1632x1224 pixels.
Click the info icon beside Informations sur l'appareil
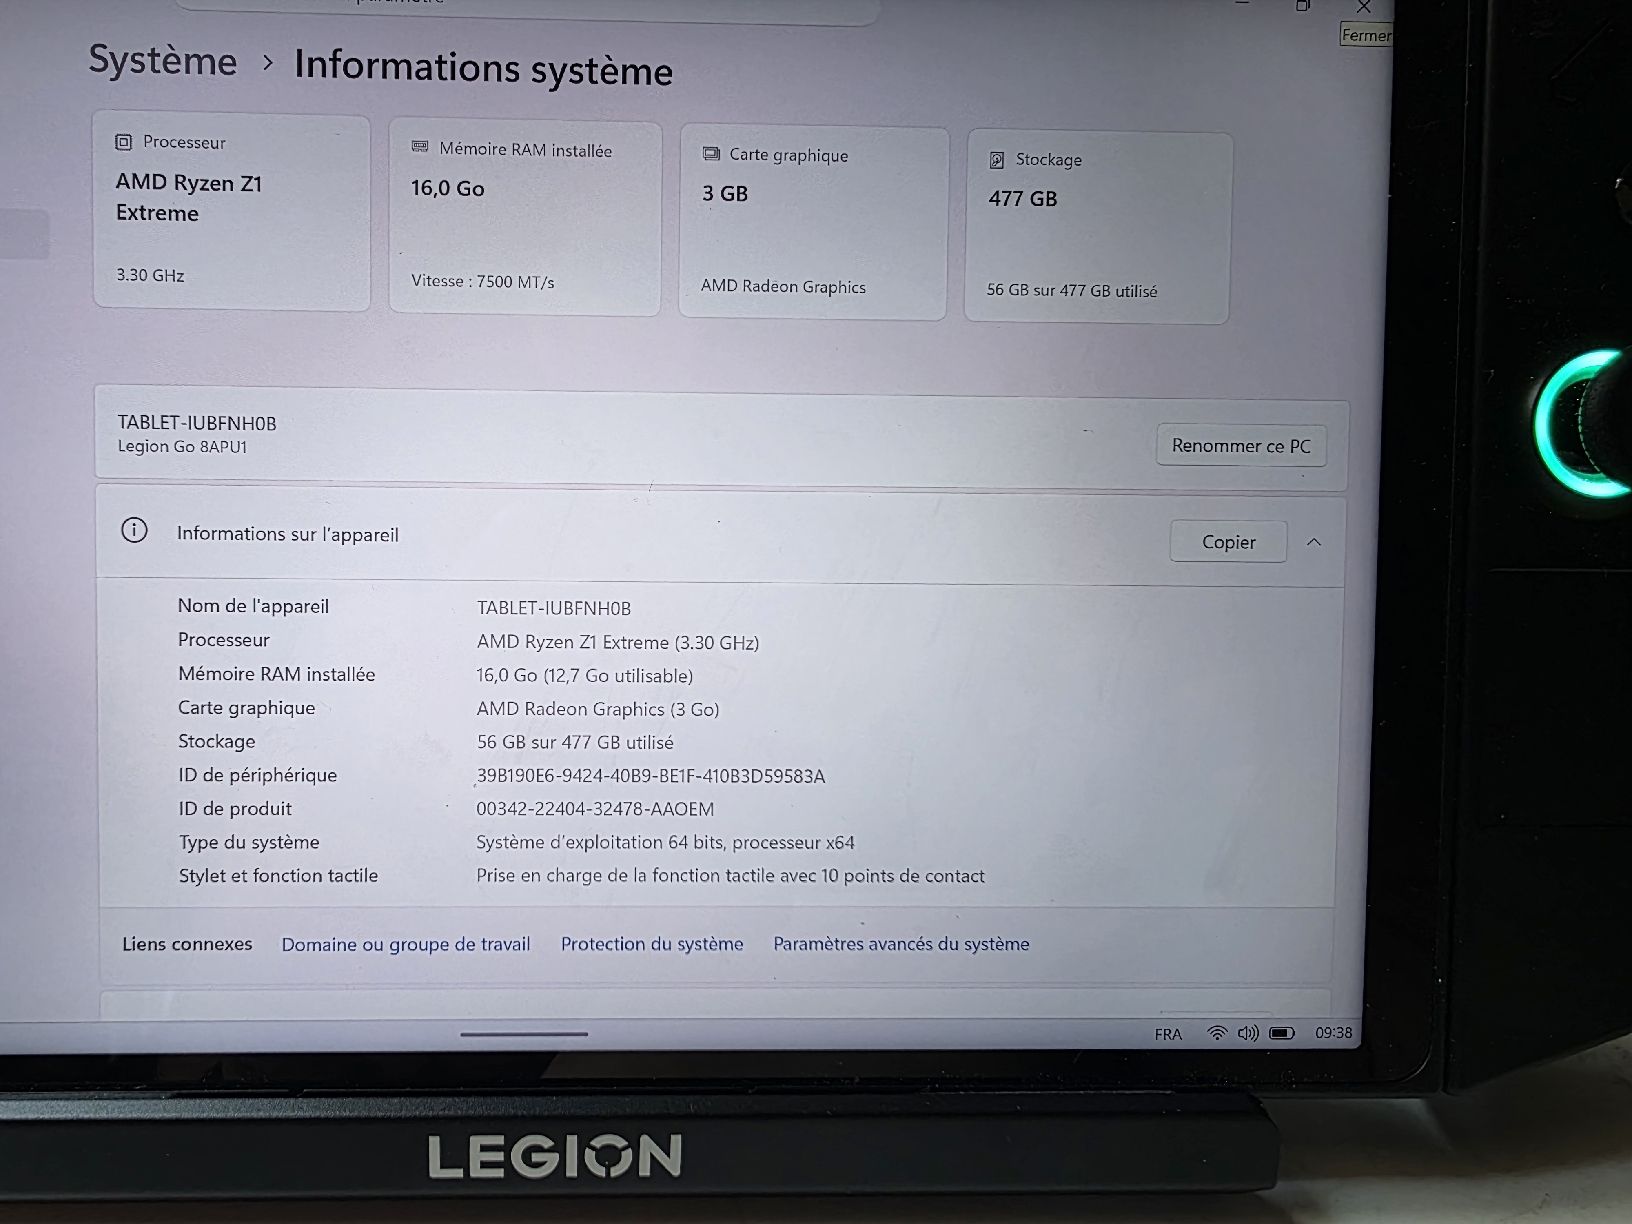[x=134, y=531]
